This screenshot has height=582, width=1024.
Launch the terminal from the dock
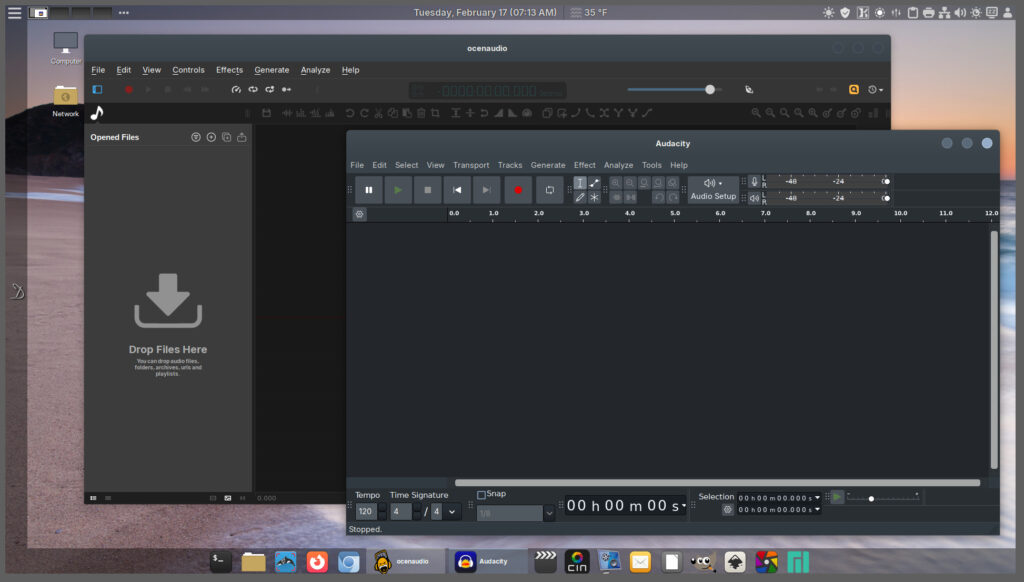[221, 562]
